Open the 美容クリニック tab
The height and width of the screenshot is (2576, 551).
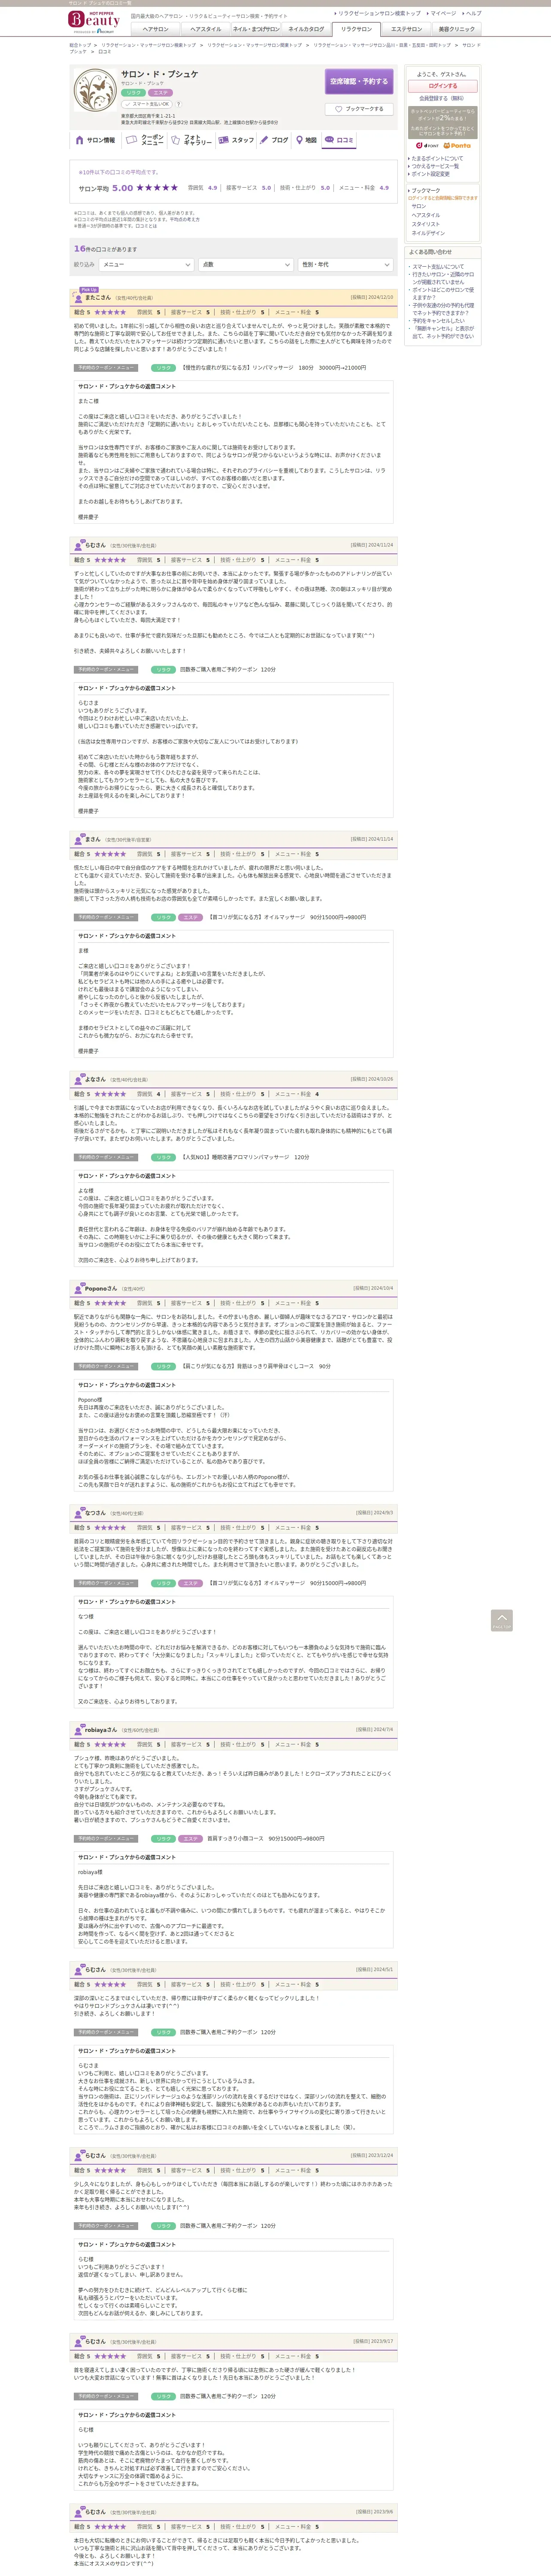tap(456, 29)
